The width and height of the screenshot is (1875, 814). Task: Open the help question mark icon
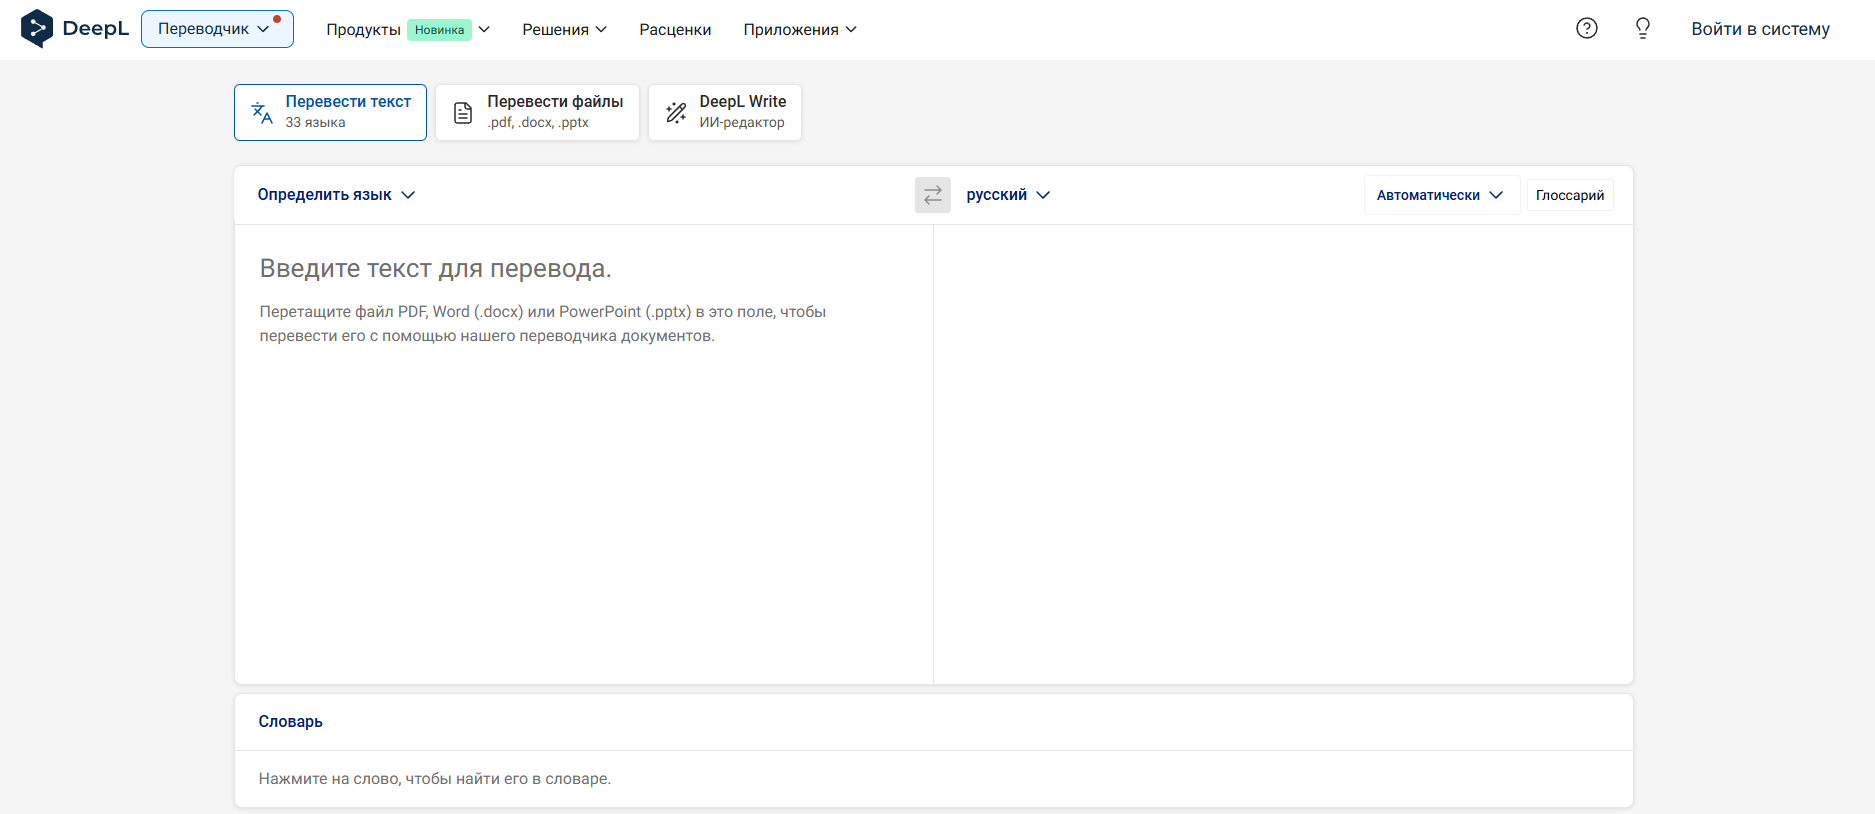[x=1586, y=28]
